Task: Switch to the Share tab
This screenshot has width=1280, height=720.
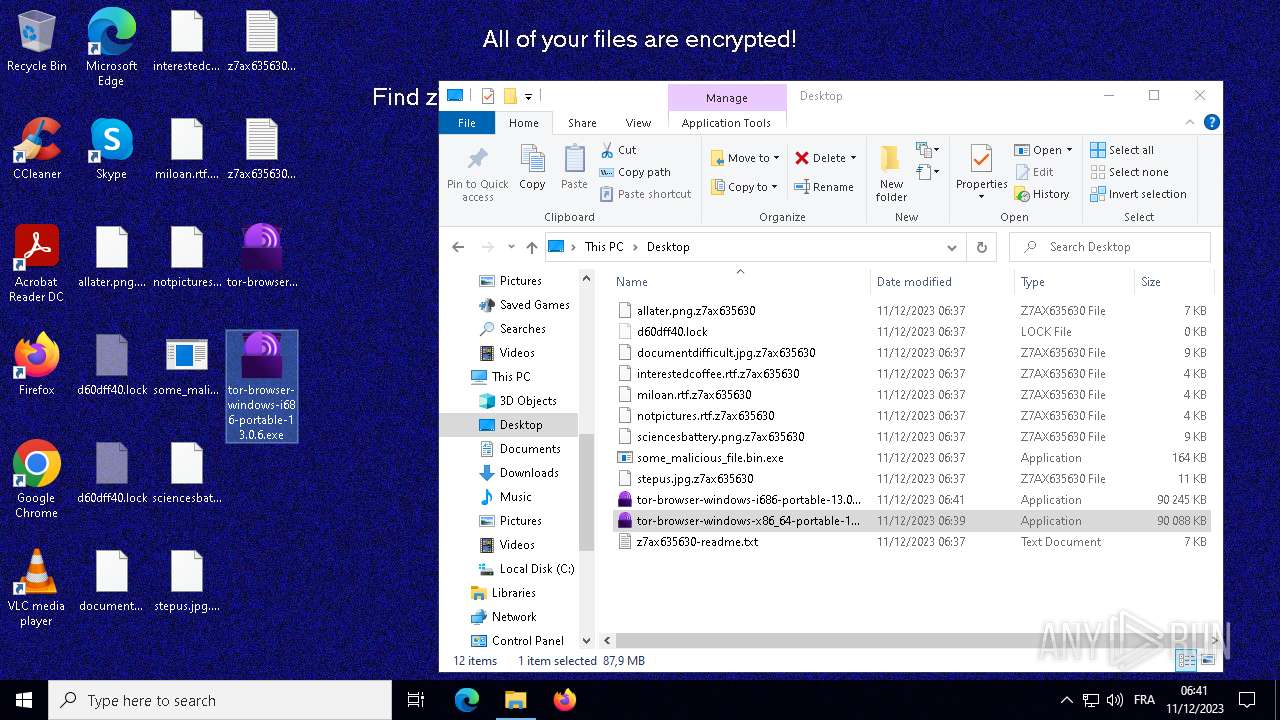Action: click(582, 123)
